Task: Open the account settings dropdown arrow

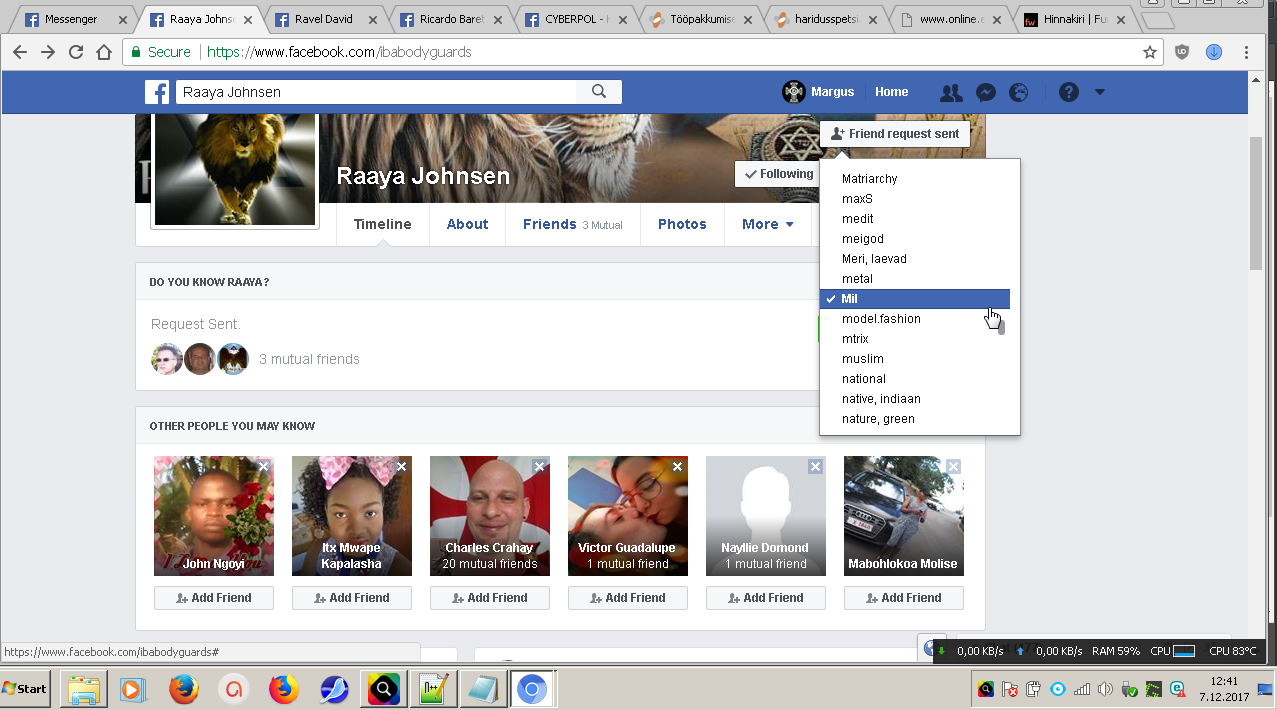Action: (x=1100, y=92)
